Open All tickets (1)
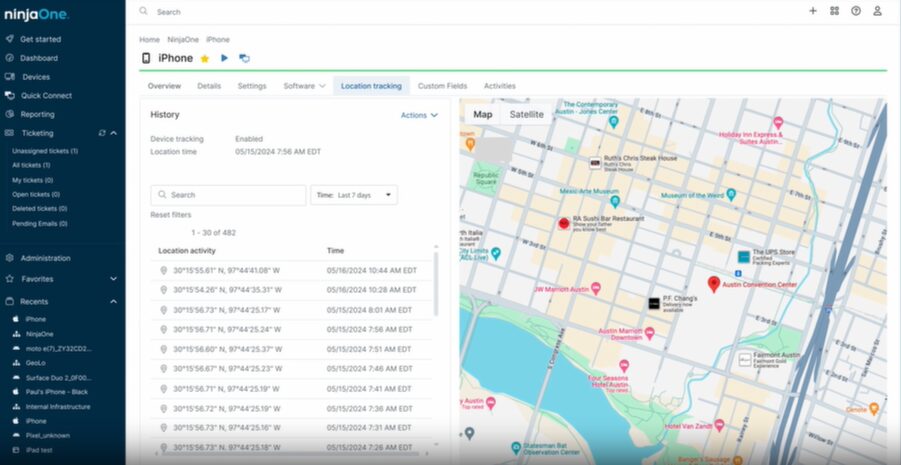This screenshot has width=901, height=465. click(31, 166)
